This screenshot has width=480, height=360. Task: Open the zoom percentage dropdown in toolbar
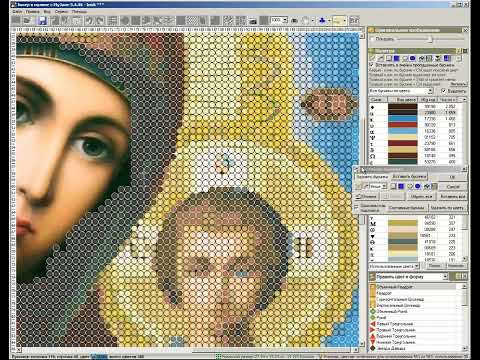(285, 20)
